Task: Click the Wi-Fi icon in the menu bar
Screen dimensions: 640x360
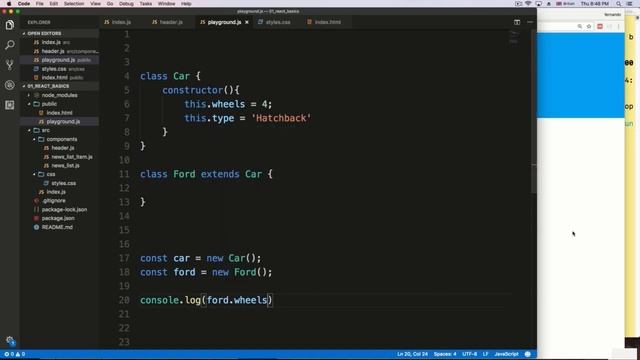Action: coord(528,4)
